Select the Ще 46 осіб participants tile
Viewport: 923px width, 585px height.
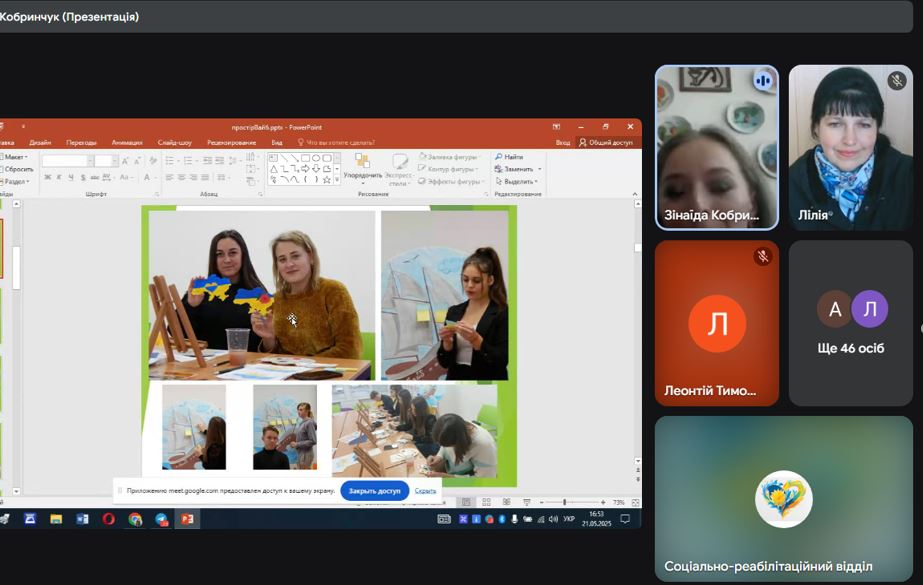(x=851, y=323)
